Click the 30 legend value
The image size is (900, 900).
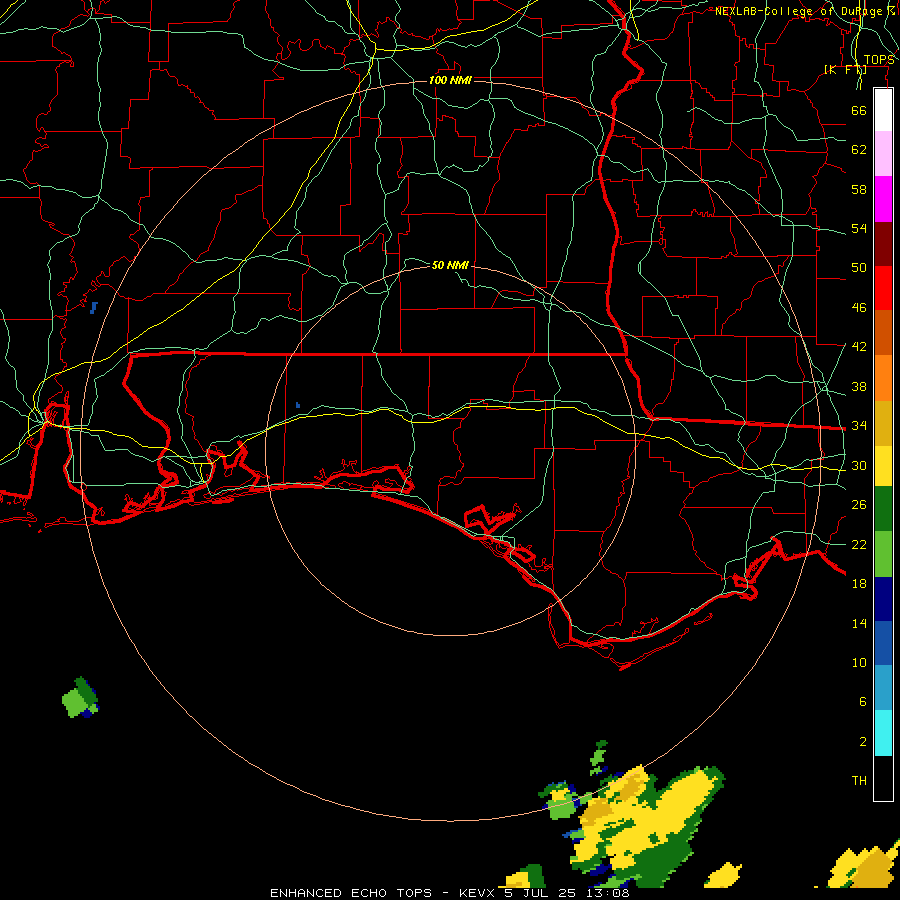tap(859, 465)
